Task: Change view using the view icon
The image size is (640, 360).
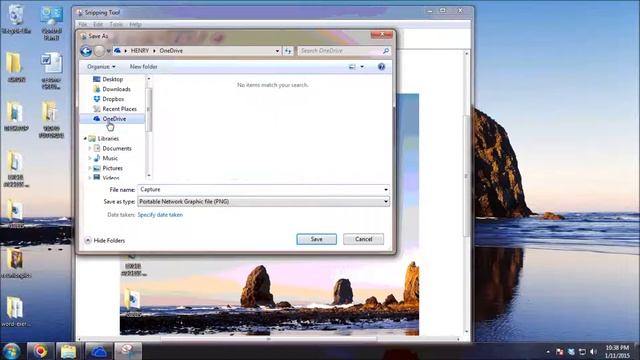Action: (x=352, y=67)
